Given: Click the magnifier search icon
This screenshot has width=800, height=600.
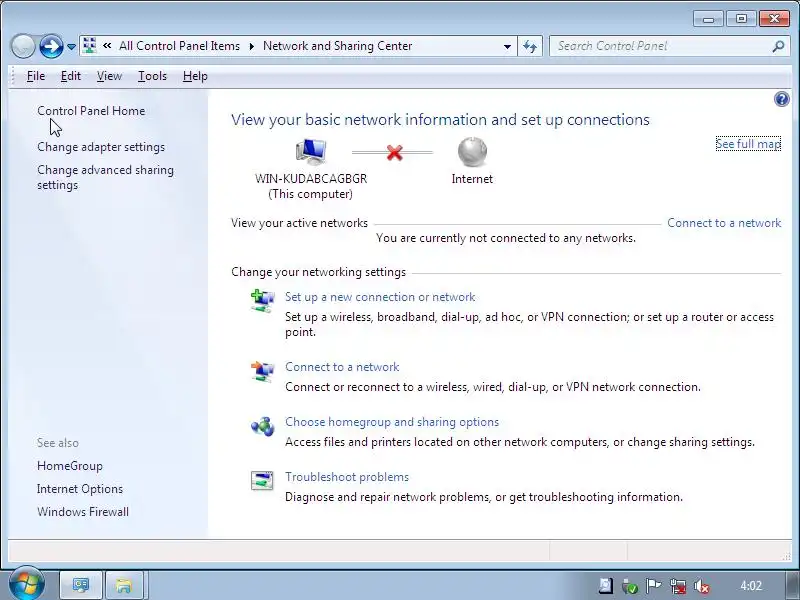Looking at the screenshot, I should pos(778,46).
